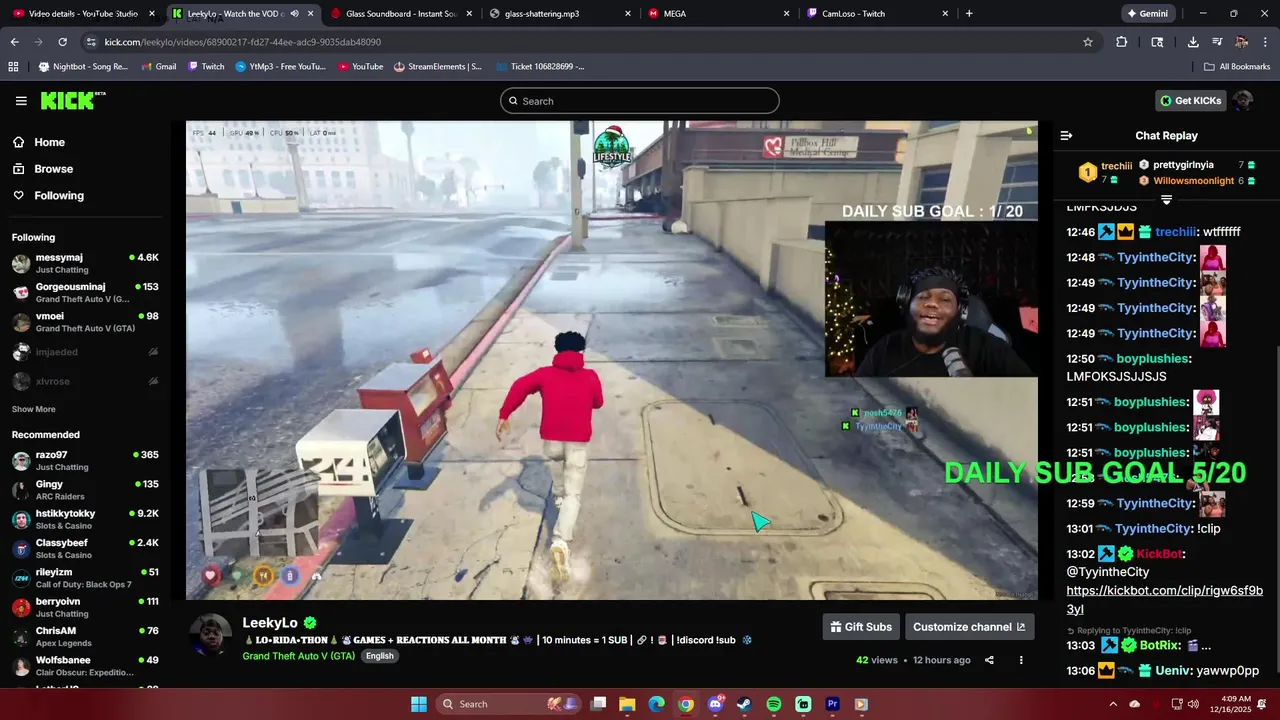
Task: Mute the LeekyLo tab audio icon
Action: point(294,14)
